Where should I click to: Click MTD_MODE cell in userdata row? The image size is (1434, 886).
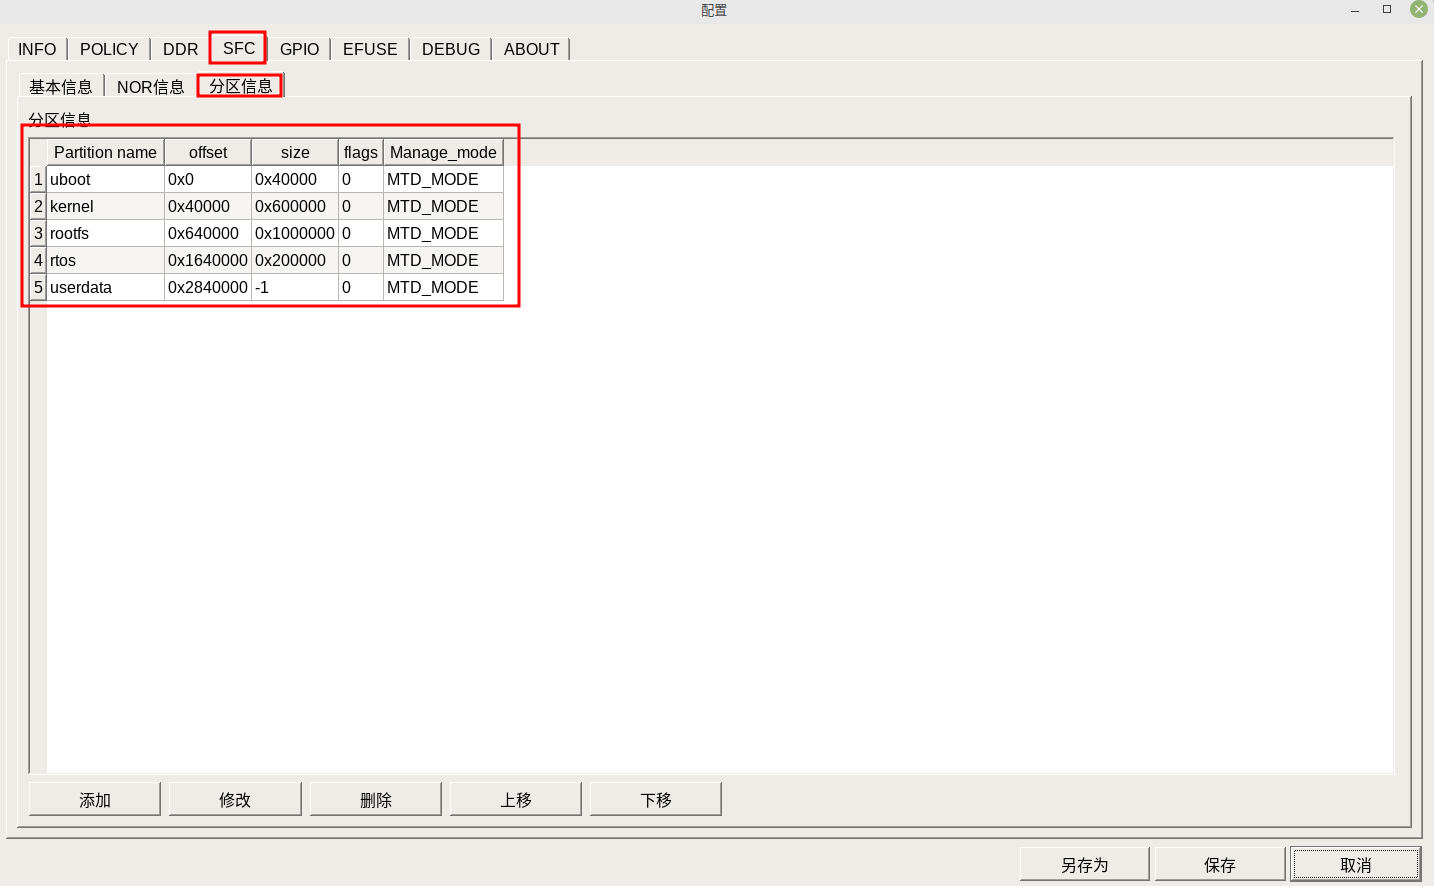(443, 287)
